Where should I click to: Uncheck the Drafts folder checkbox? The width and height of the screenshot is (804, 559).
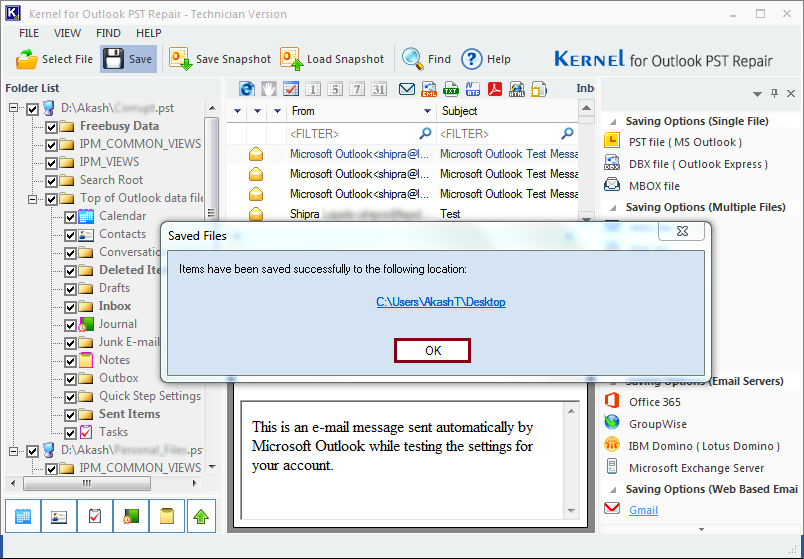[x=71, y=289]
